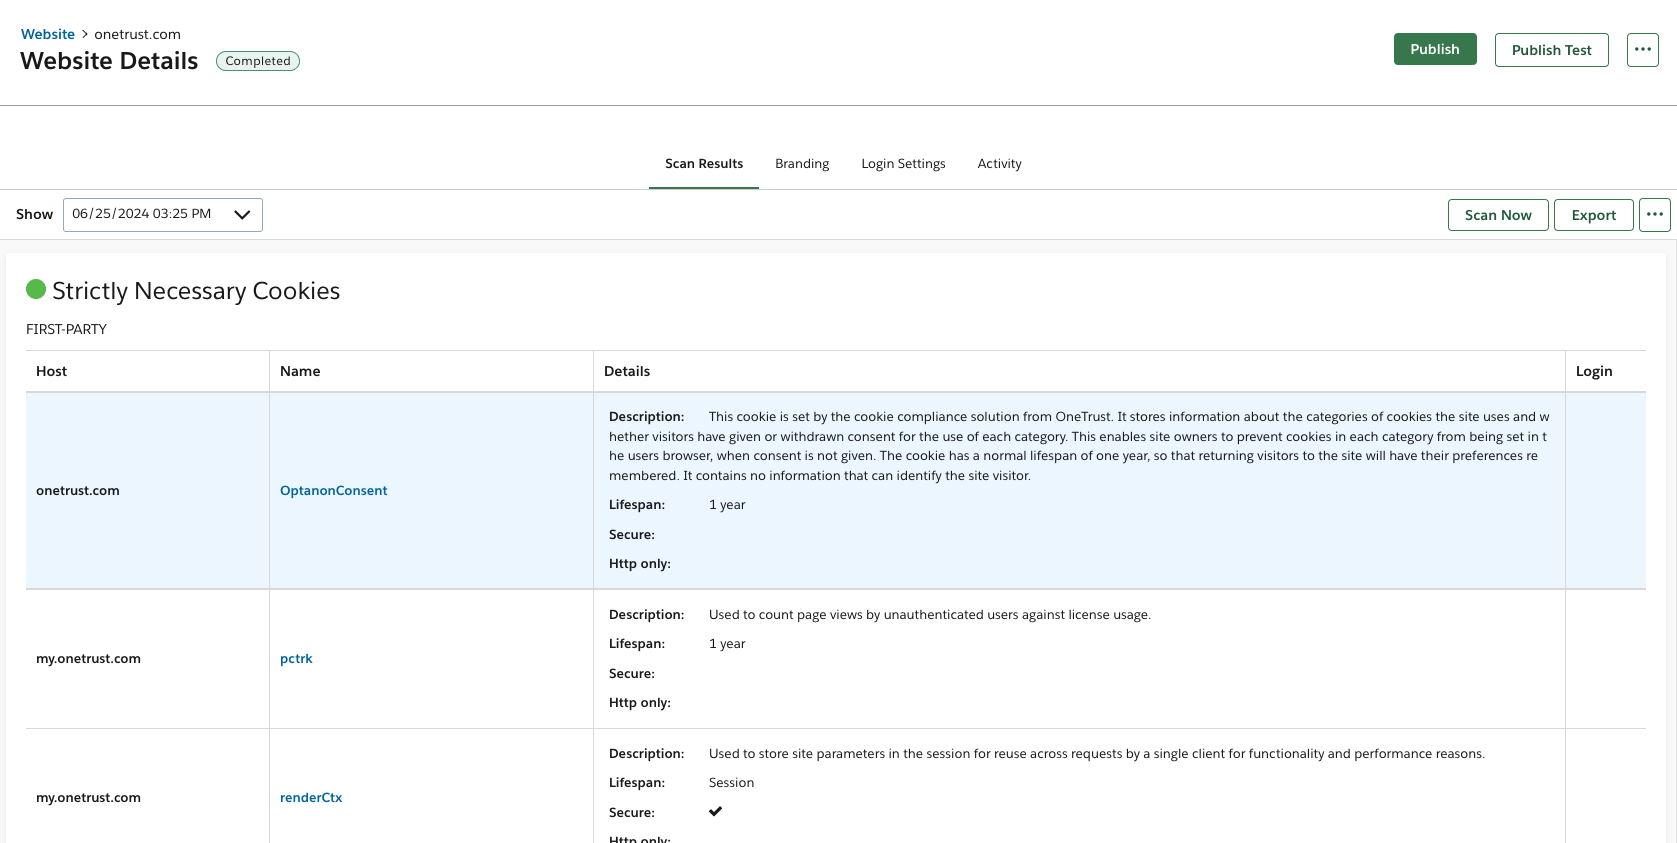
Task: Open the 06/25/2024 03:25 PM scan selector
Action: pyautogui.click(x=150, y=215)
